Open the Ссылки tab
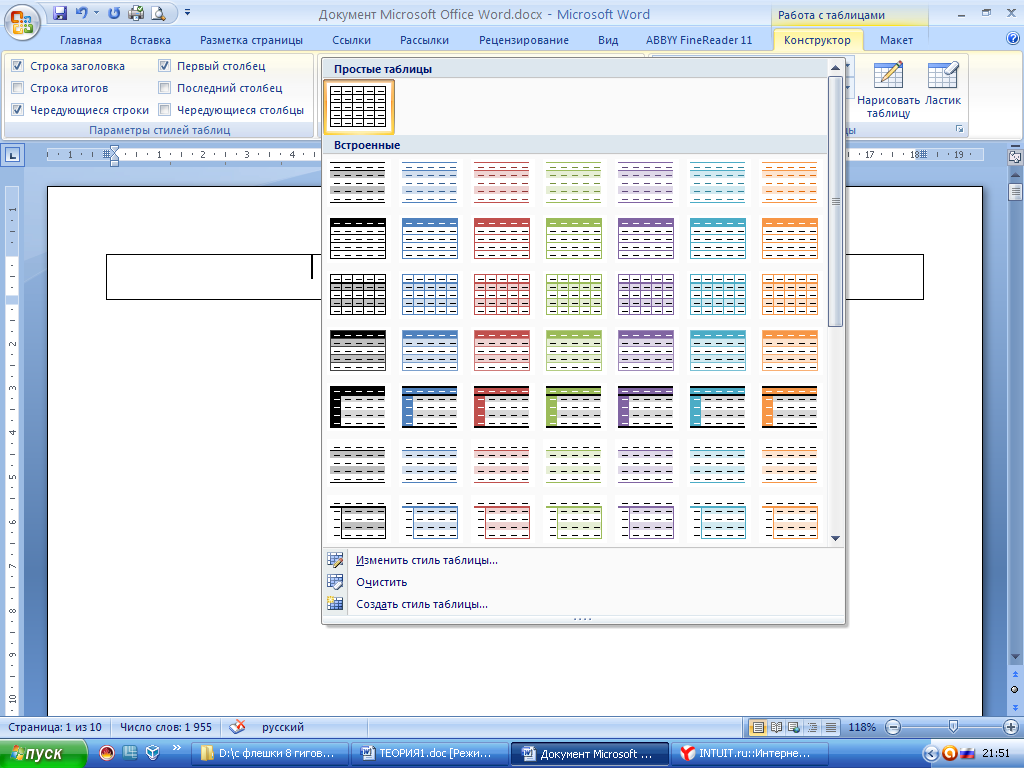Screen dimensions: 1024x768 tap(351, 40)
